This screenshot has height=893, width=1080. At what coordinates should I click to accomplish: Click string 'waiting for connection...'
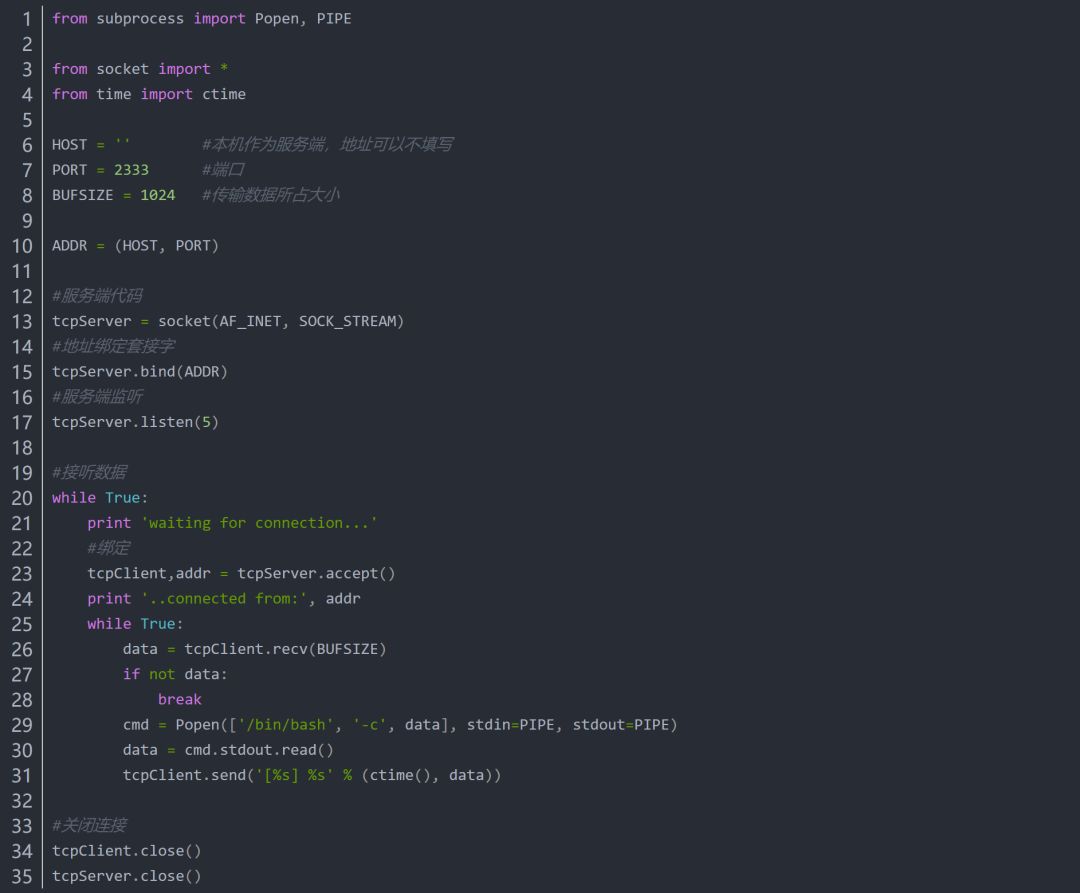pos(259,523)
